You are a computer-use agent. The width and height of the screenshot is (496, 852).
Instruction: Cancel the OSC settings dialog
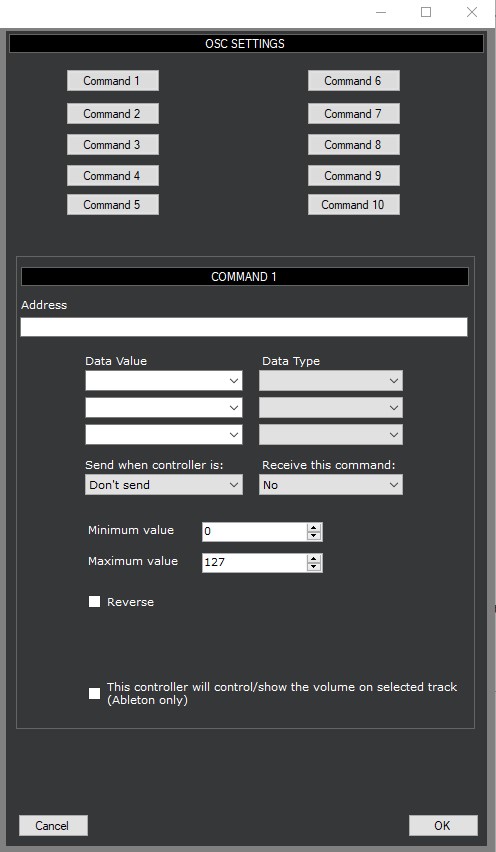coord(53,825)
